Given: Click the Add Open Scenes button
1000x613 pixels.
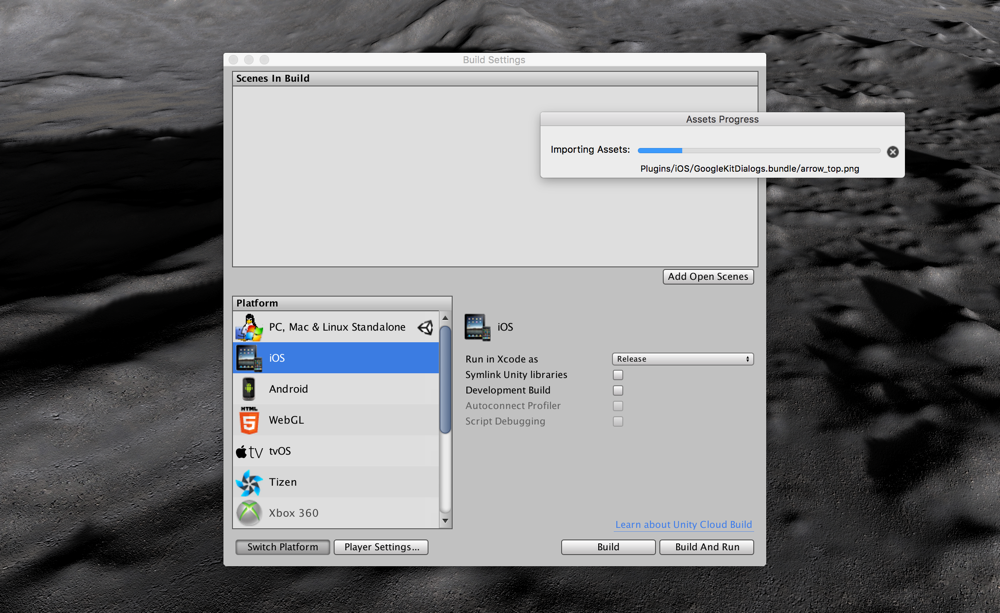Looking at the screenshot, I should point(708,277).
